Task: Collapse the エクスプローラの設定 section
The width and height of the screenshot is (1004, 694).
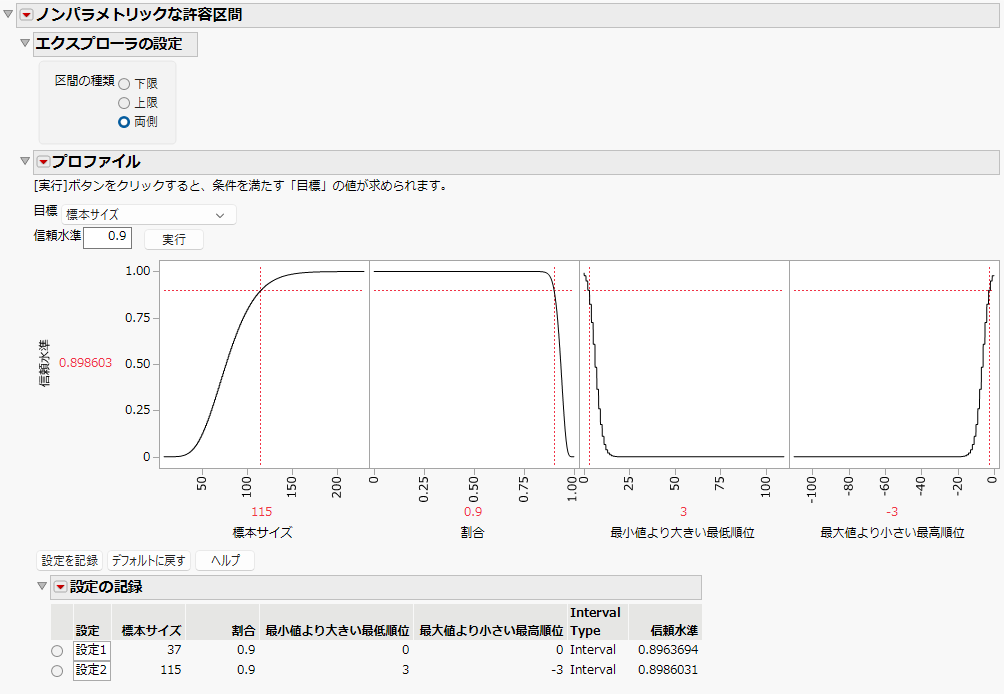Action: tap(25, 43)
